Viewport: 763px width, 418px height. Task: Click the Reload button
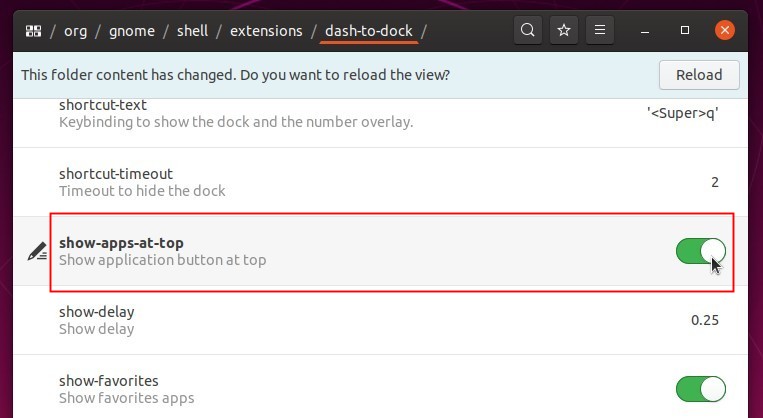point(699,75)
